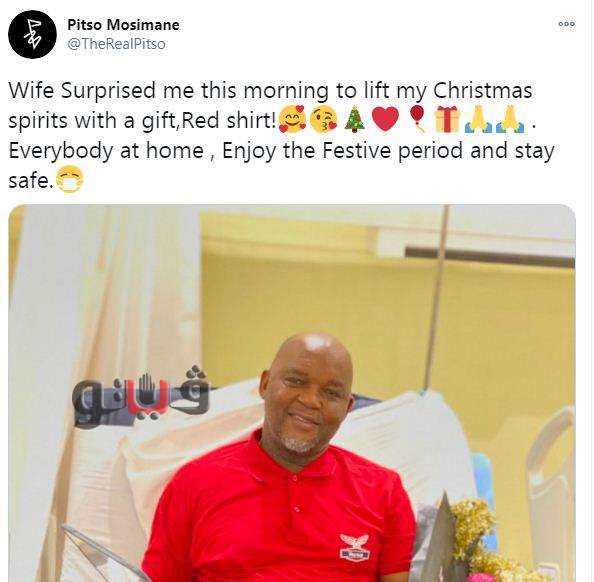Open the attached photo of man in red shirt

pyautogui.click(x=292, y=393)
